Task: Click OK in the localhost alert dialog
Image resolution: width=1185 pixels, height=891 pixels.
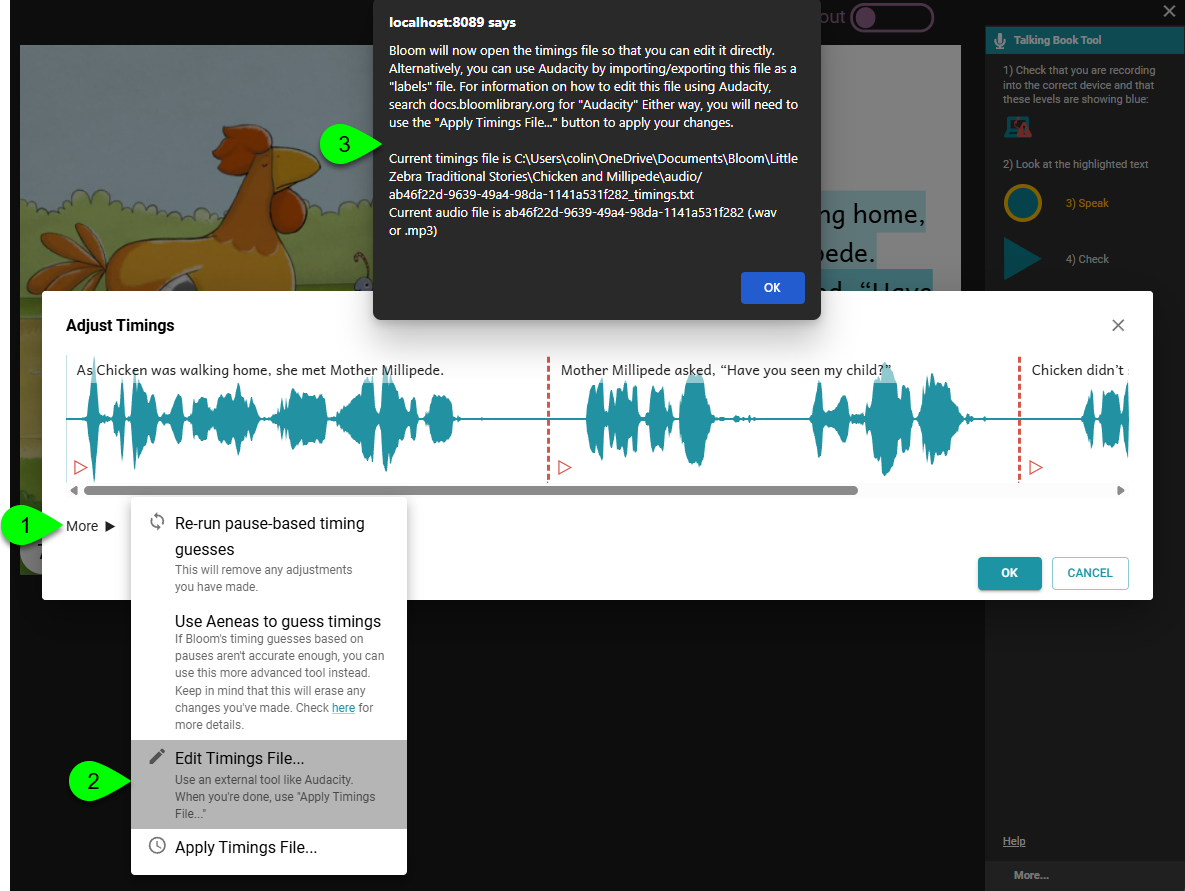Action: pyautogui.click(x=772, y=287)
